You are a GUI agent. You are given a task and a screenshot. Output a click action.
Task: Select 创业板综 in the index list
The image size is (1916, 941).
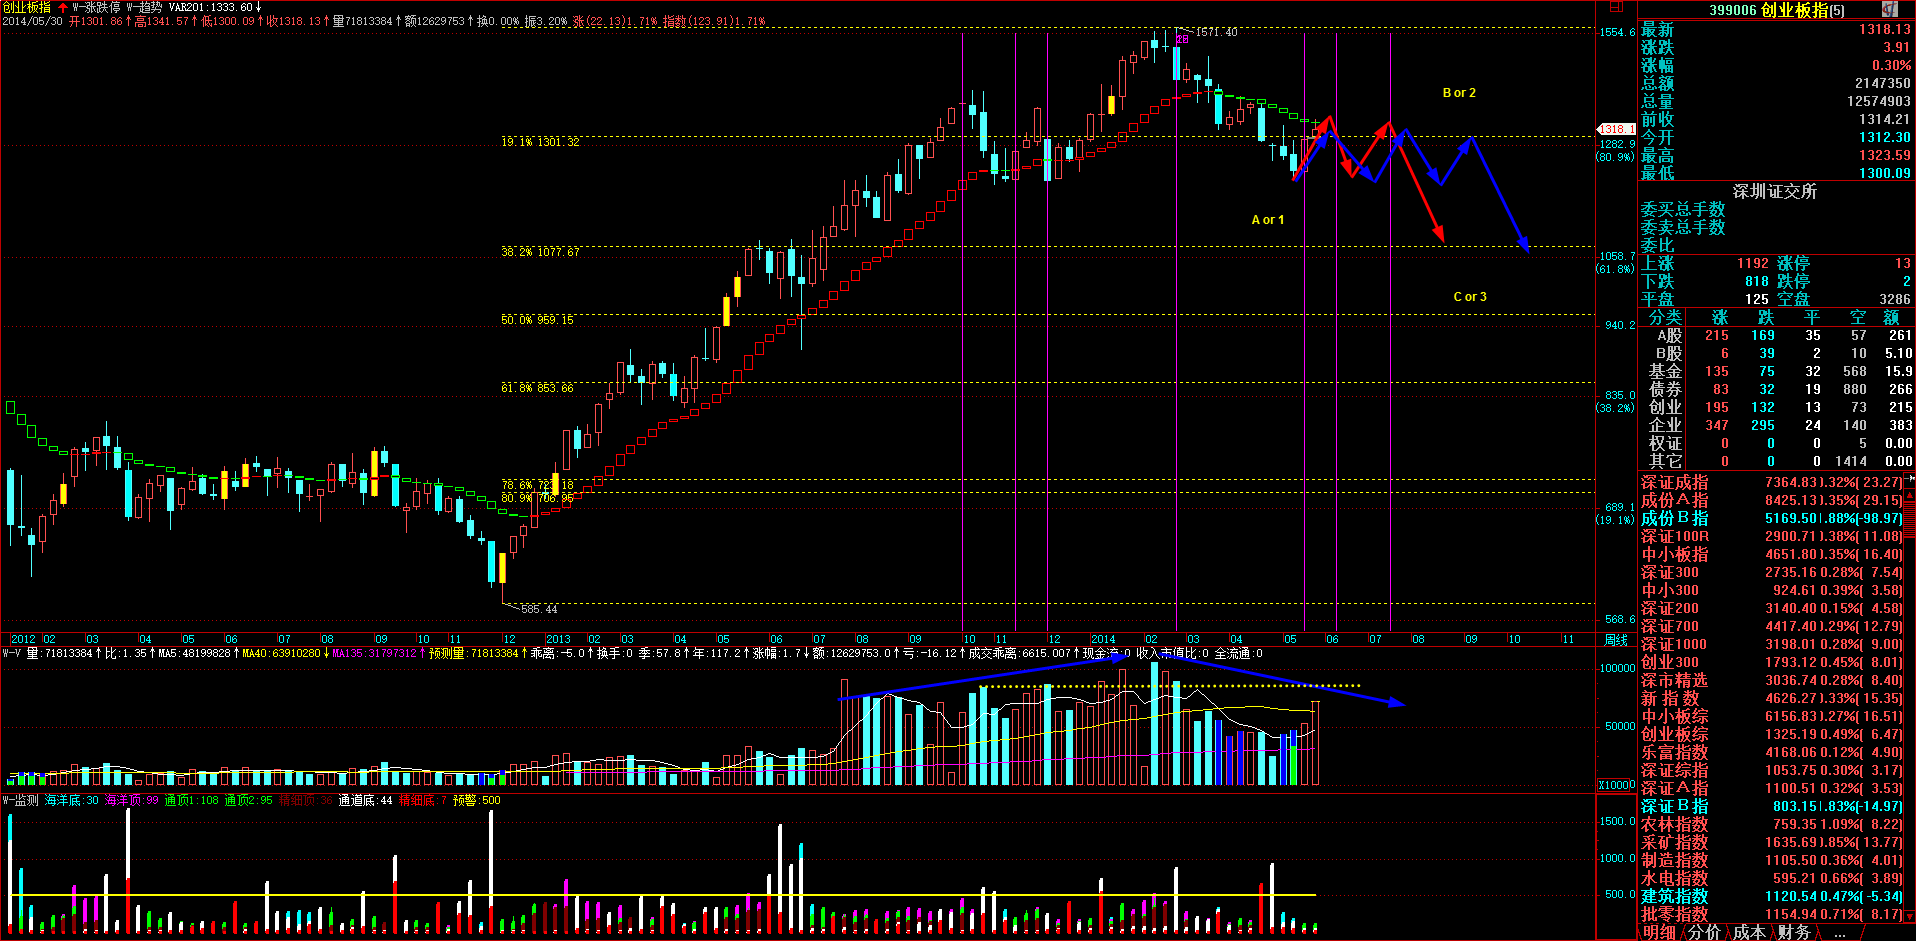(1674, 734)
